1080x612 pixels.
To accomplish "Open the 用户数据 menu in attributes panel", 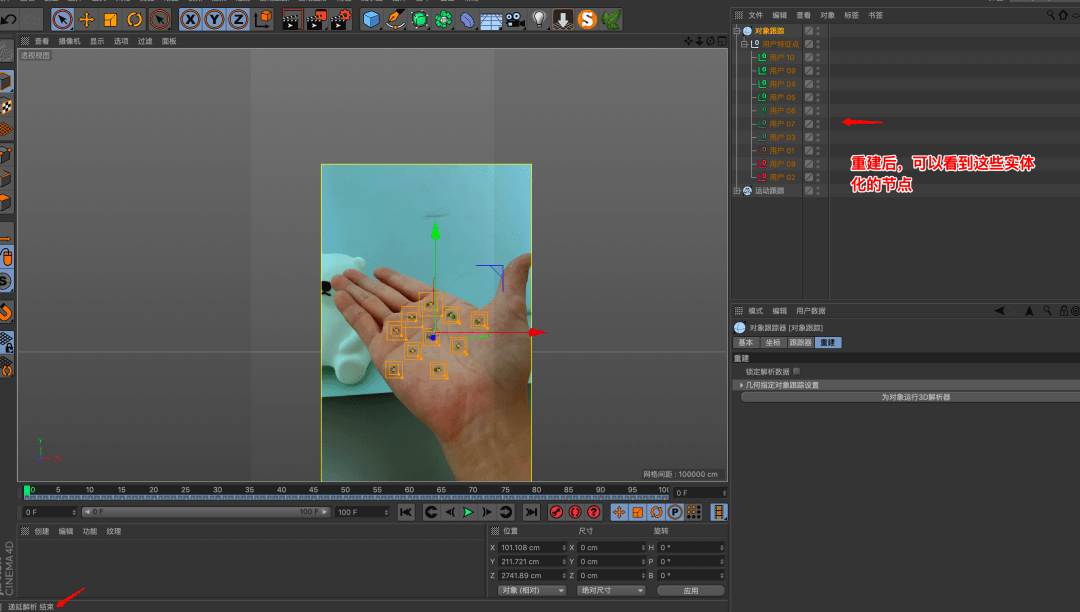I will point(811,311).
